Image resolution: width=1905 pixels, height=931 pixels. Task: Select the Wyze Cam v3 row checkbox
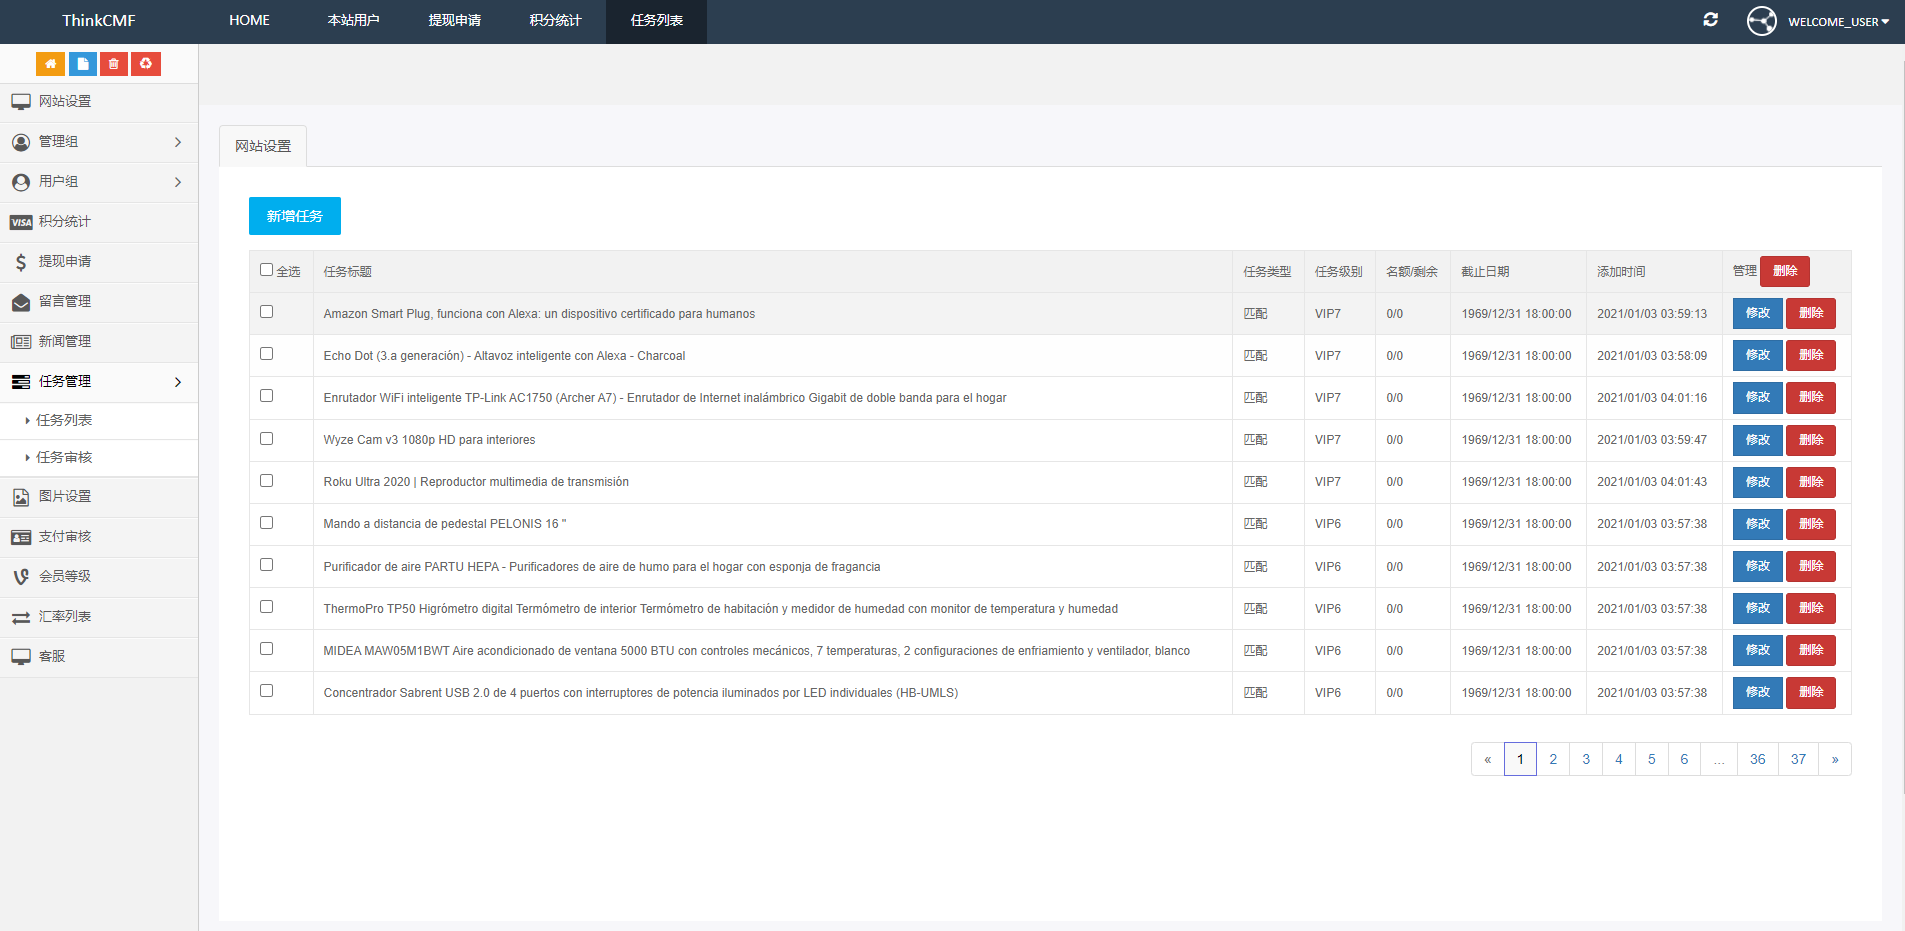[x=266, y=439]
